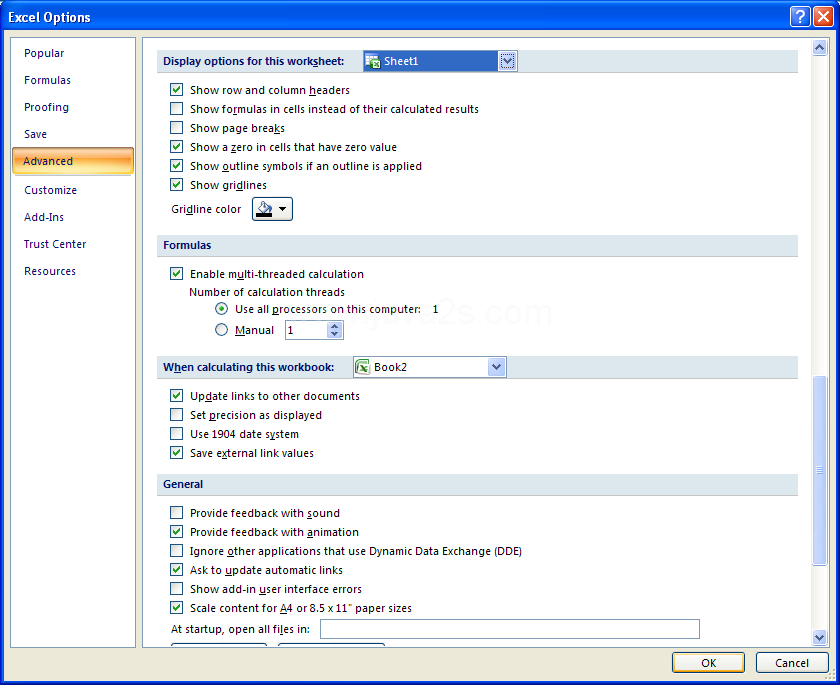Click the Help question mark icon
The width and height of the screenshot is (840, 685).
[x=800, y=17]
